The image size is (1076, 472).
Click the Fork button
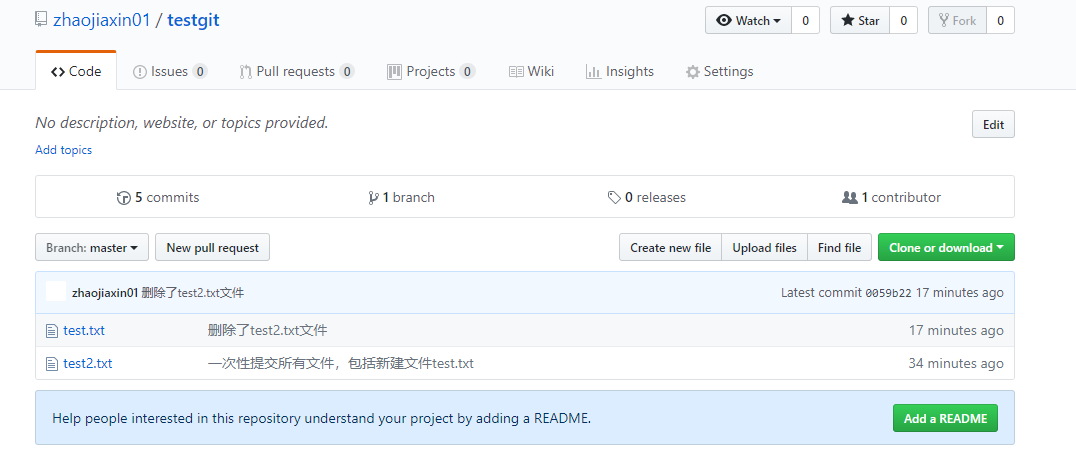(958, 21)
